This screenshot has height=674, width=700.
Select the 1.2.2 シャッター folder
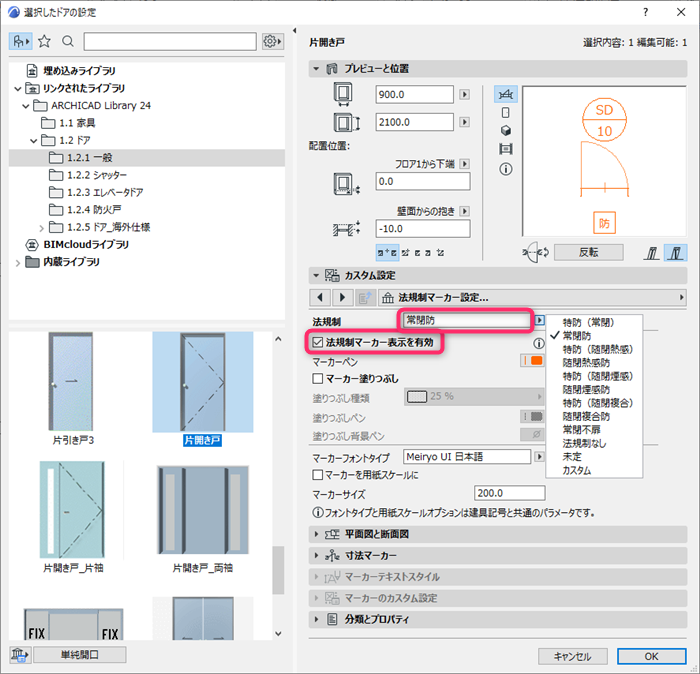(x=88, y=175)
